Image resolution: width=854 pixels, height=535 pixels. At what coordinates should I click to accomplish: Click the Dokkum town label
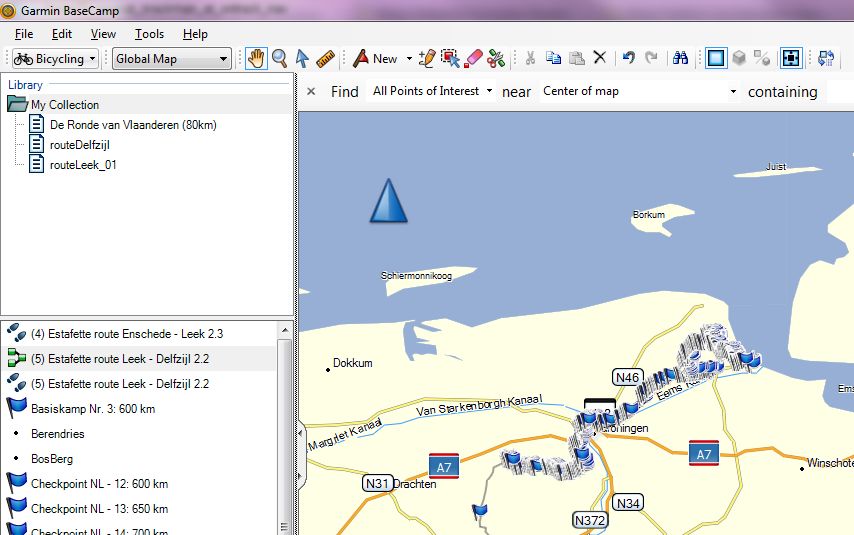[352, 363]
